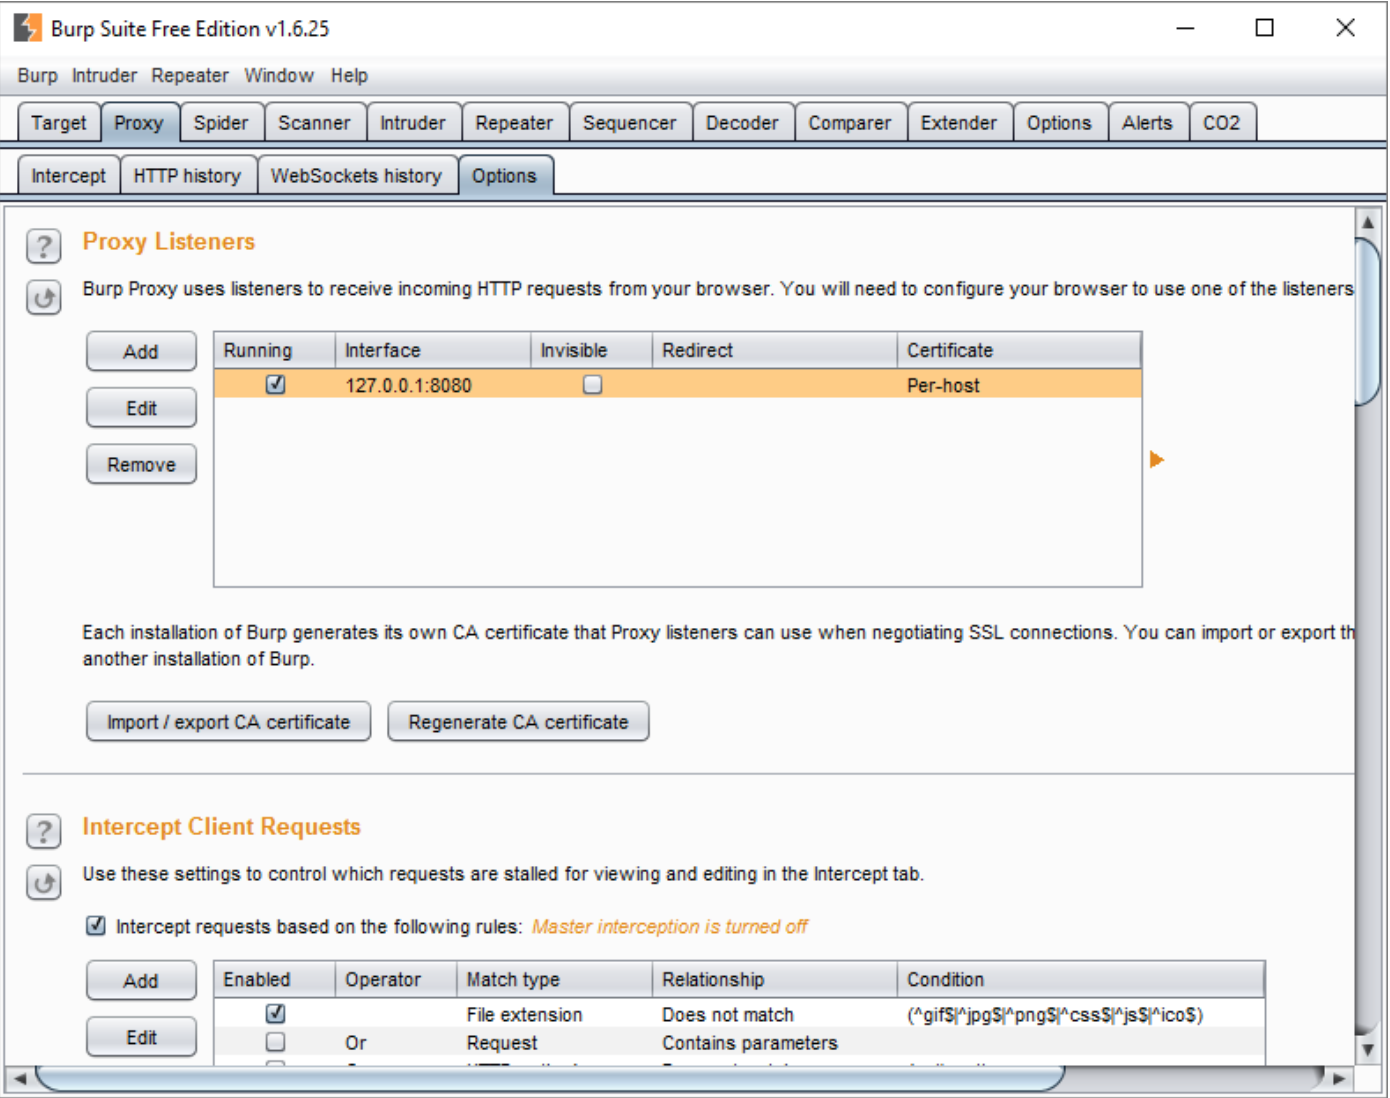Switch to the Decoder tab
Screen dimensions: 1390x1098
click(x=742, y=123)
